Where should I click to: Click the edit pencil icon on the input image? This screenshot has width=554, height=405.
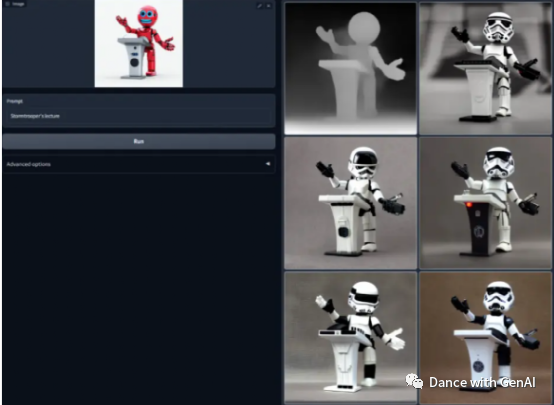tap(260, 6)
